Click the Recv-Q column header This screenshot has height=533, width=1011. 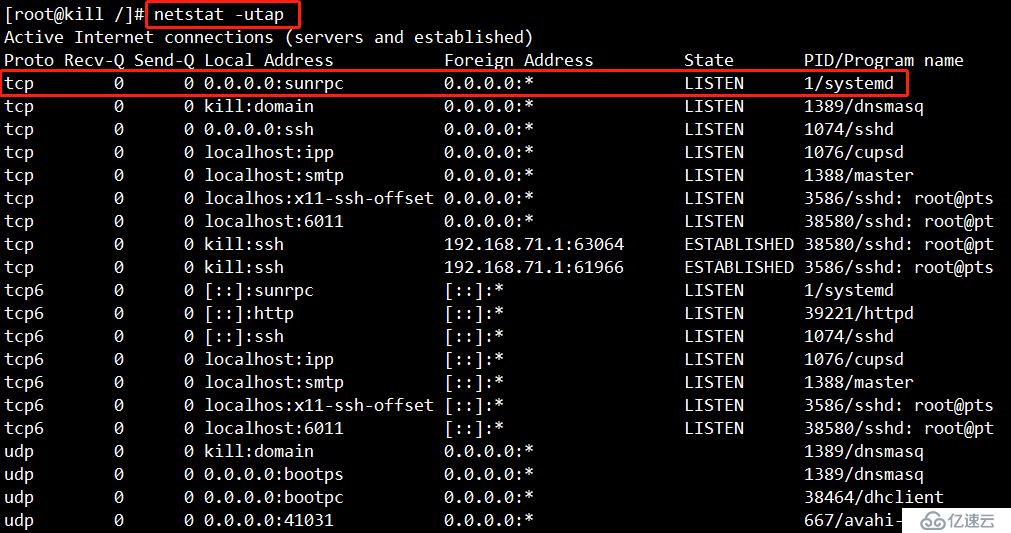coord(94,61)
